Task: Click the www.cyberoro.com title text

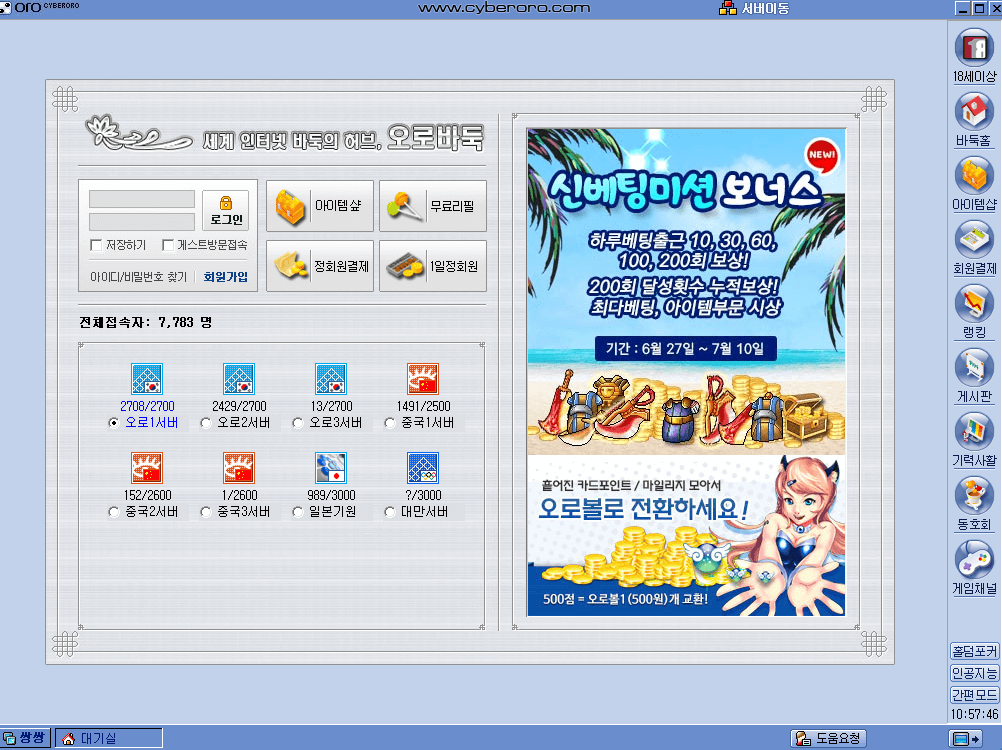Action: tap(504, 8)
